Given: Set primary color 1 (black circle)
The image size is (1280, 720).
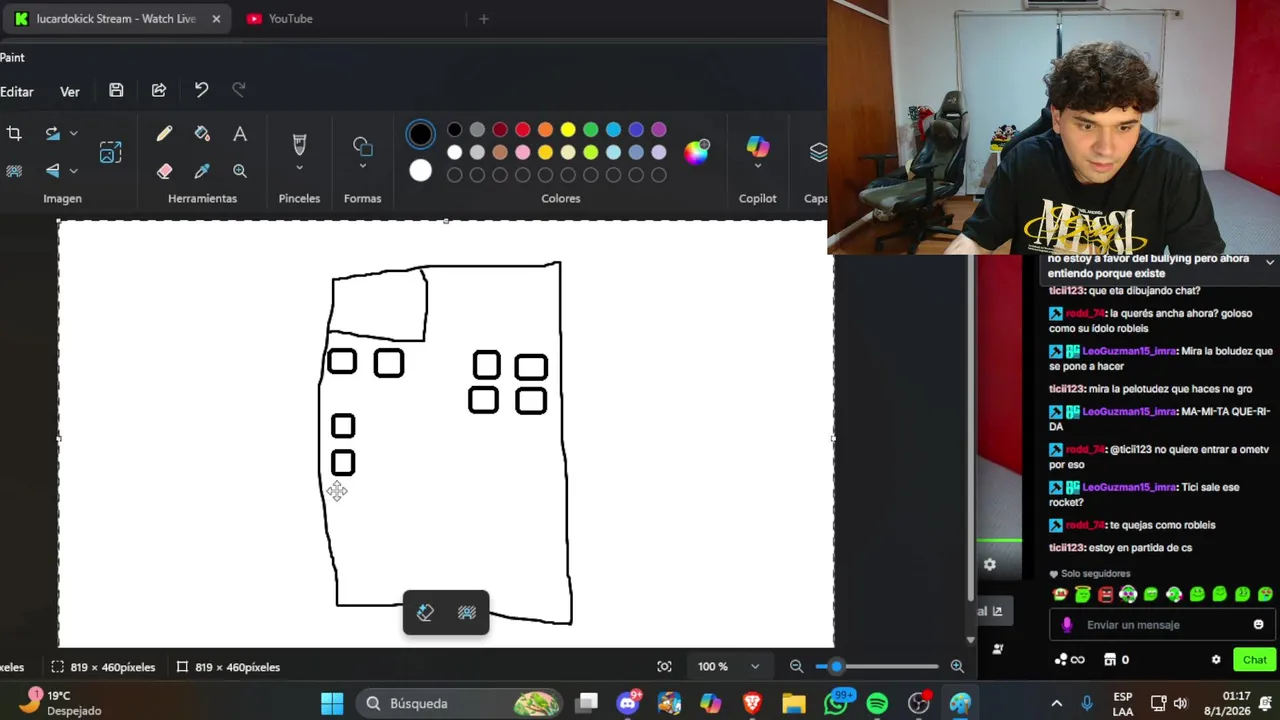Looking at the screenshot, I should (421, 134).
